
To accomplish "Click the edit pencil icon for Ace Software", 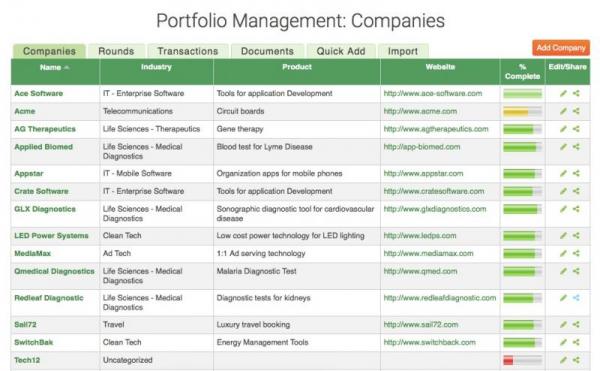I will point(563,93).
